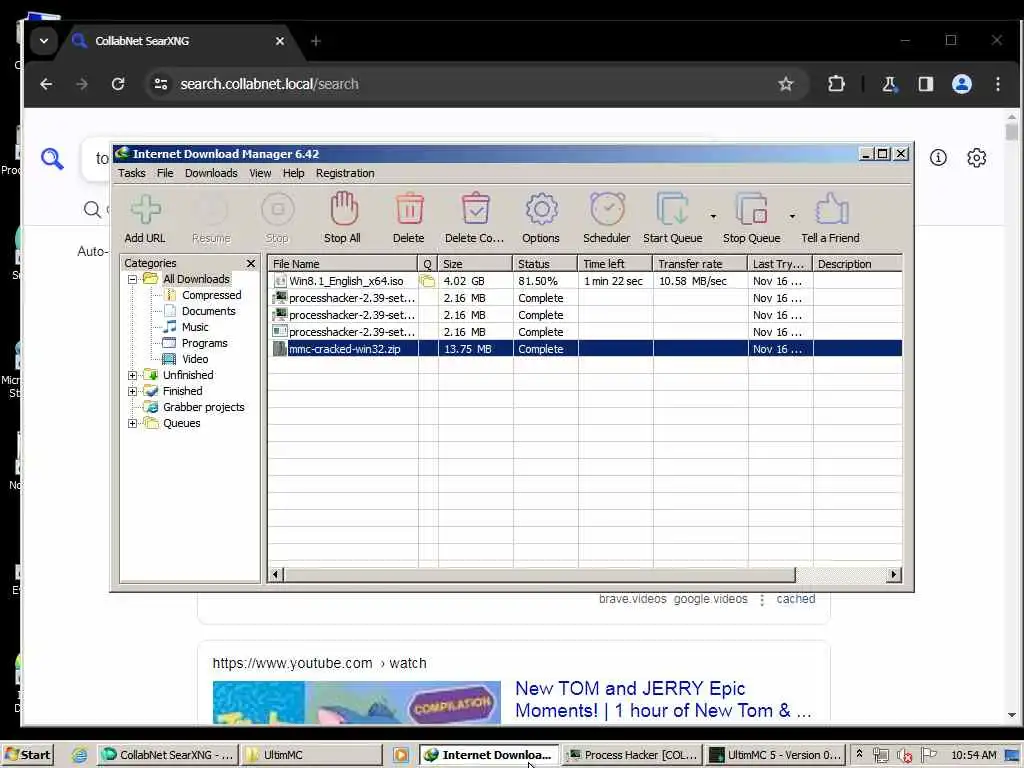Click the browser back arrow
1024x768 pixels.
coord(46,84)
